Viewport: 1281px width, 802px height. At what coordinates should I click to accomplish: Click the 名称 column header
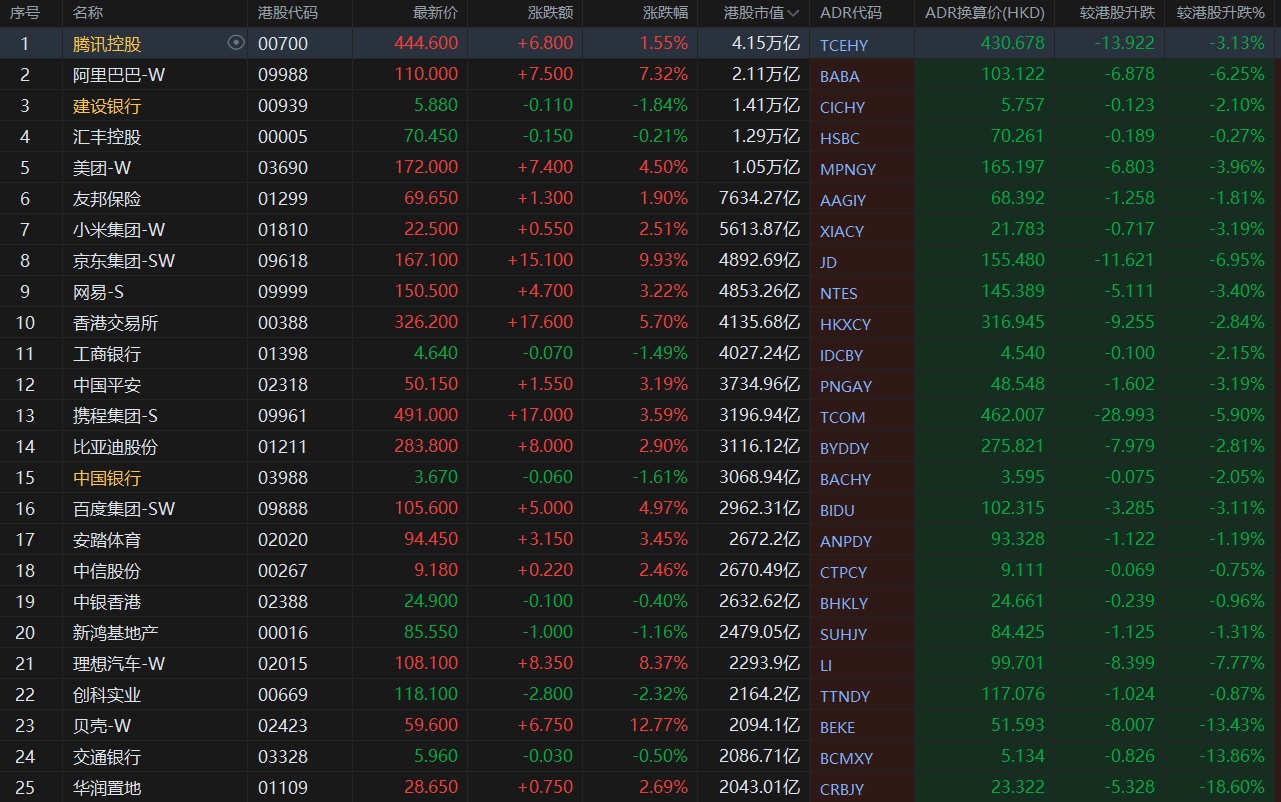[88, 13]
